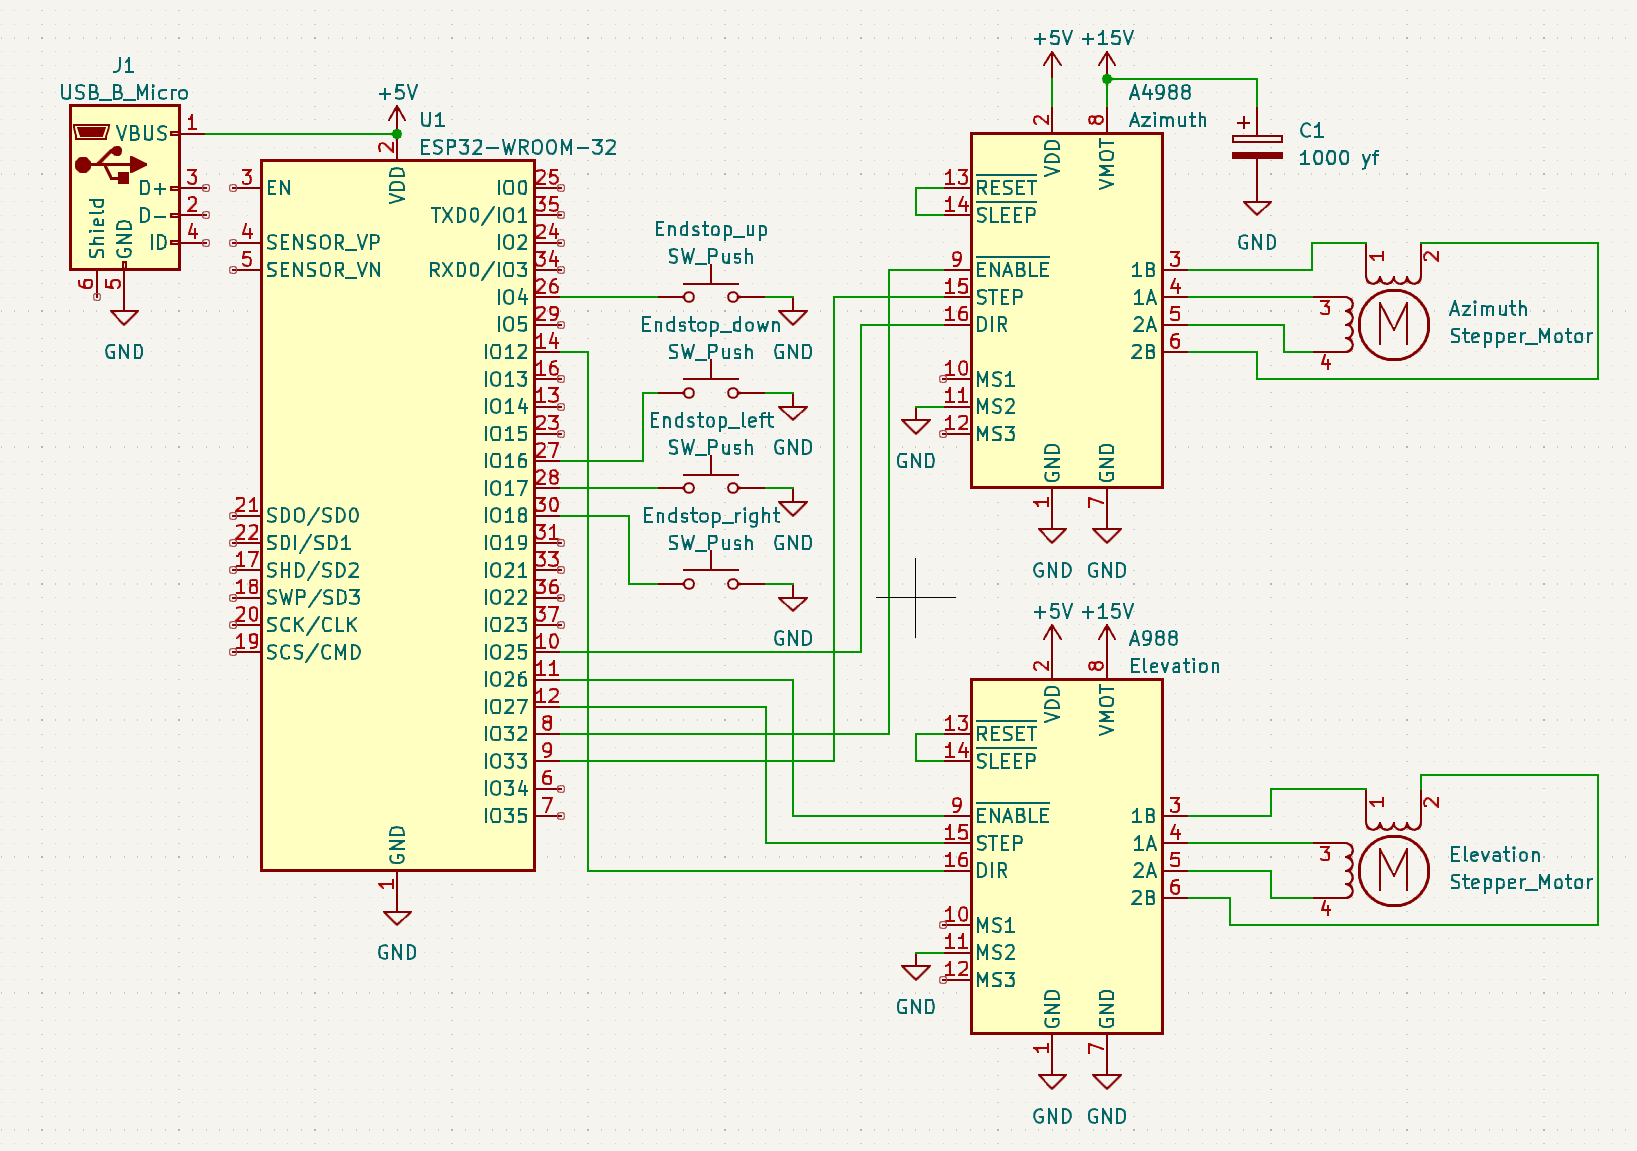Click the RESET pin label on Azimuth A4988

1005,188
